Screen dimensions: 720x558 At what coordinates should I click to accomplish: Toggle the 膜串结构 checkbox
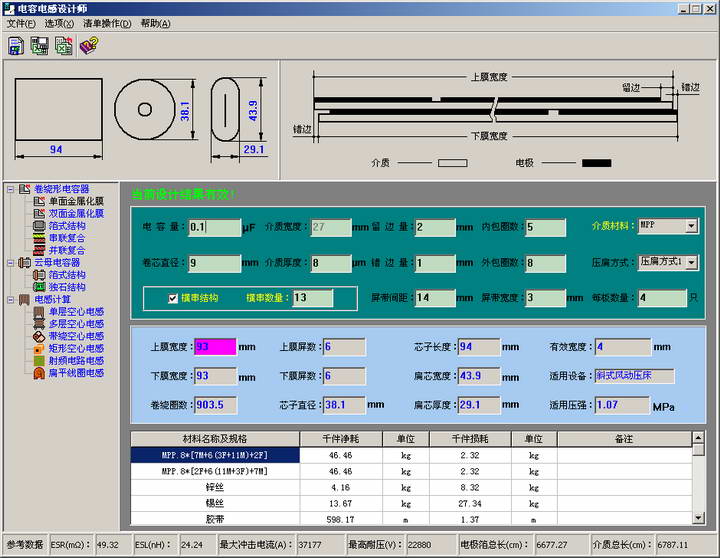(173, 298)
